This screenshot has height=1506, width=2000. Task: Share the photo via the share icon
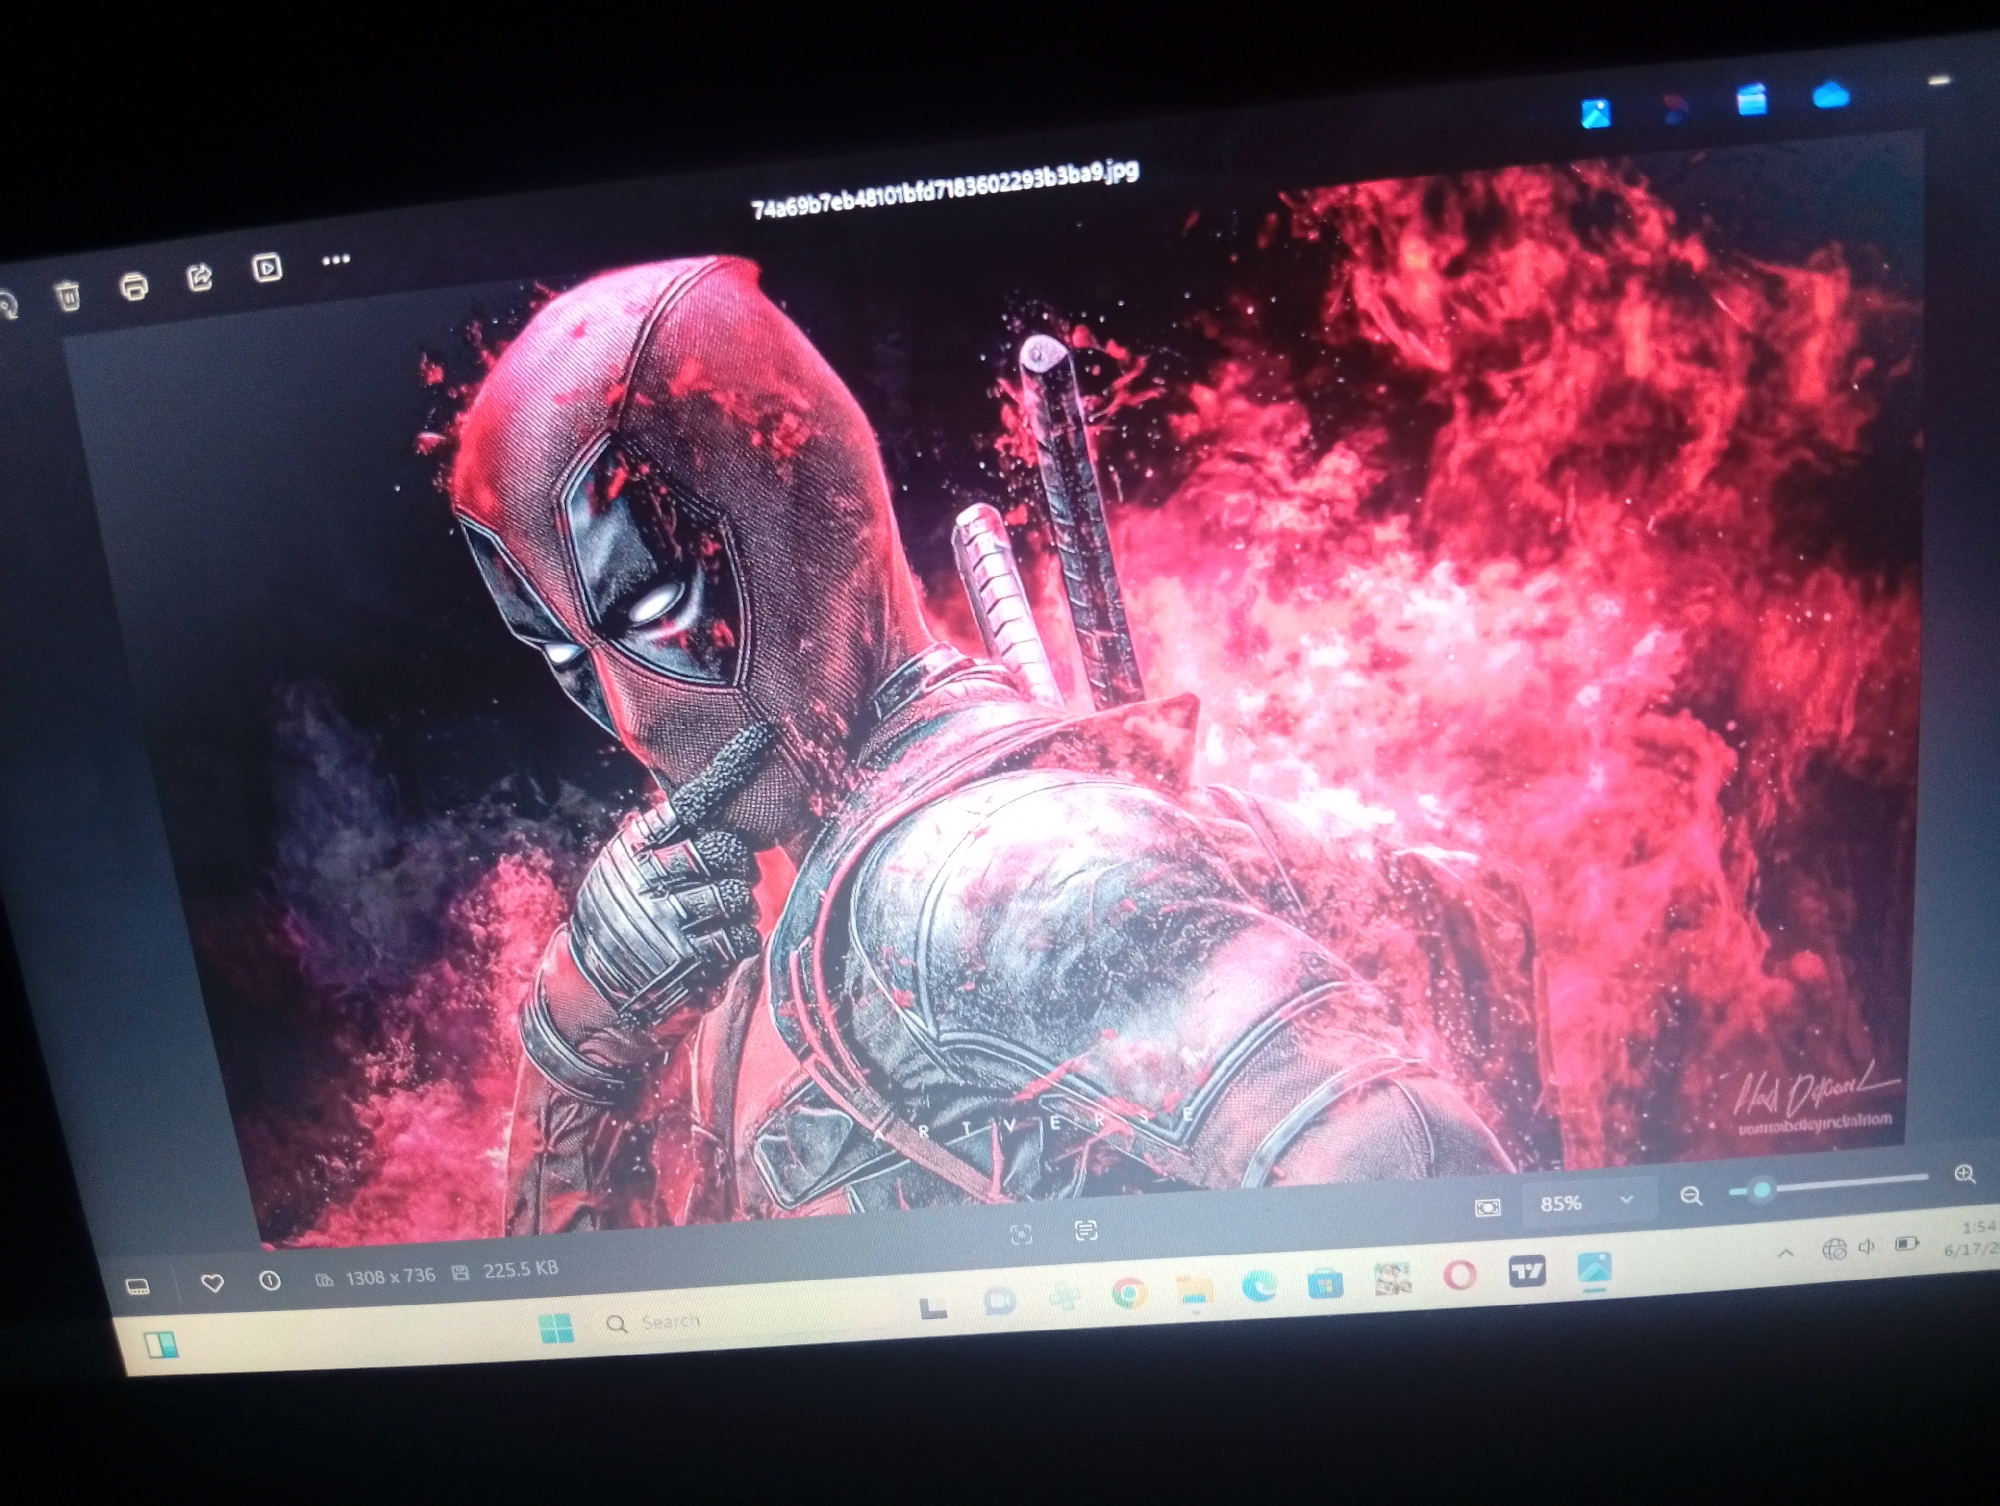click(200, 277)
